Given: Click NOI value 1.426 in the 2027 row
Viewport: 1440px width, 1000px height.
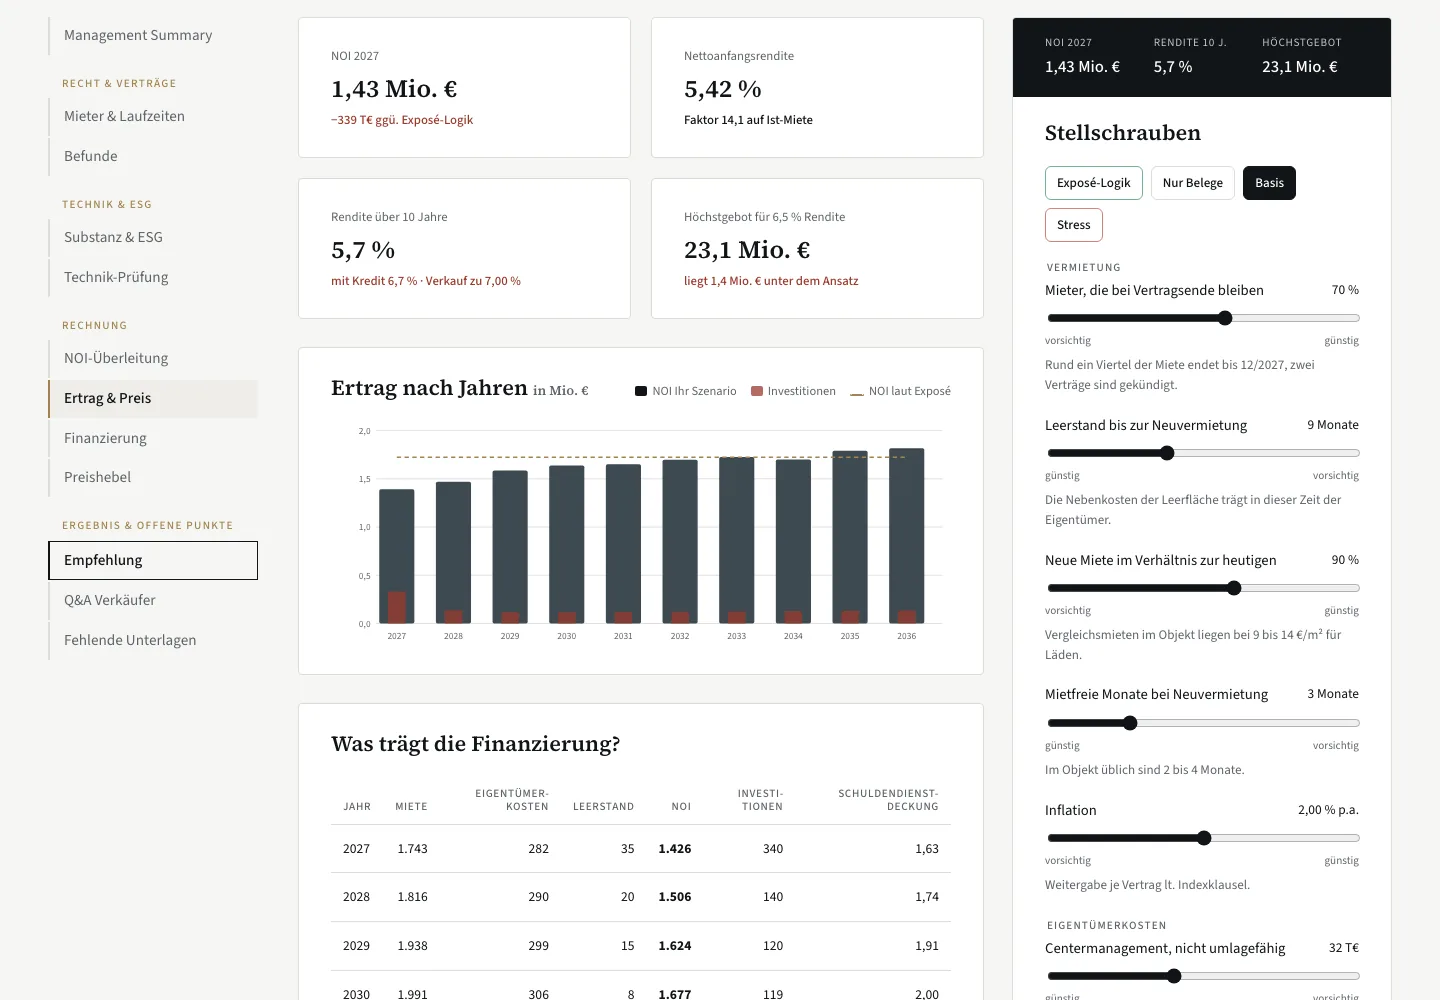Looking at the screenshot, I should click(x=675, y=849).
